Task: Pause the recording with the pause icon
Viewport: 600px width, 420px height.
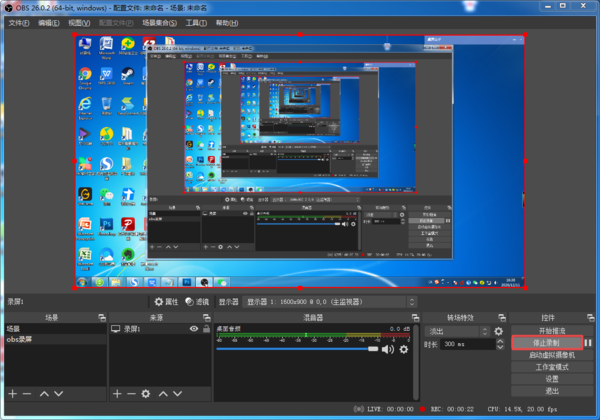Action: click(x=588, y=342)
